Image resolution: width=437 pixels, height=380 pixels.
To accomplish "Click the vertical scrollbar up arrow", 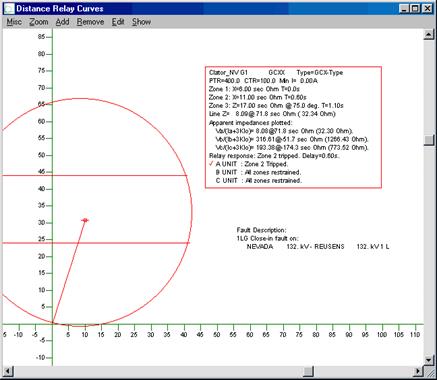I will (429, 35).
